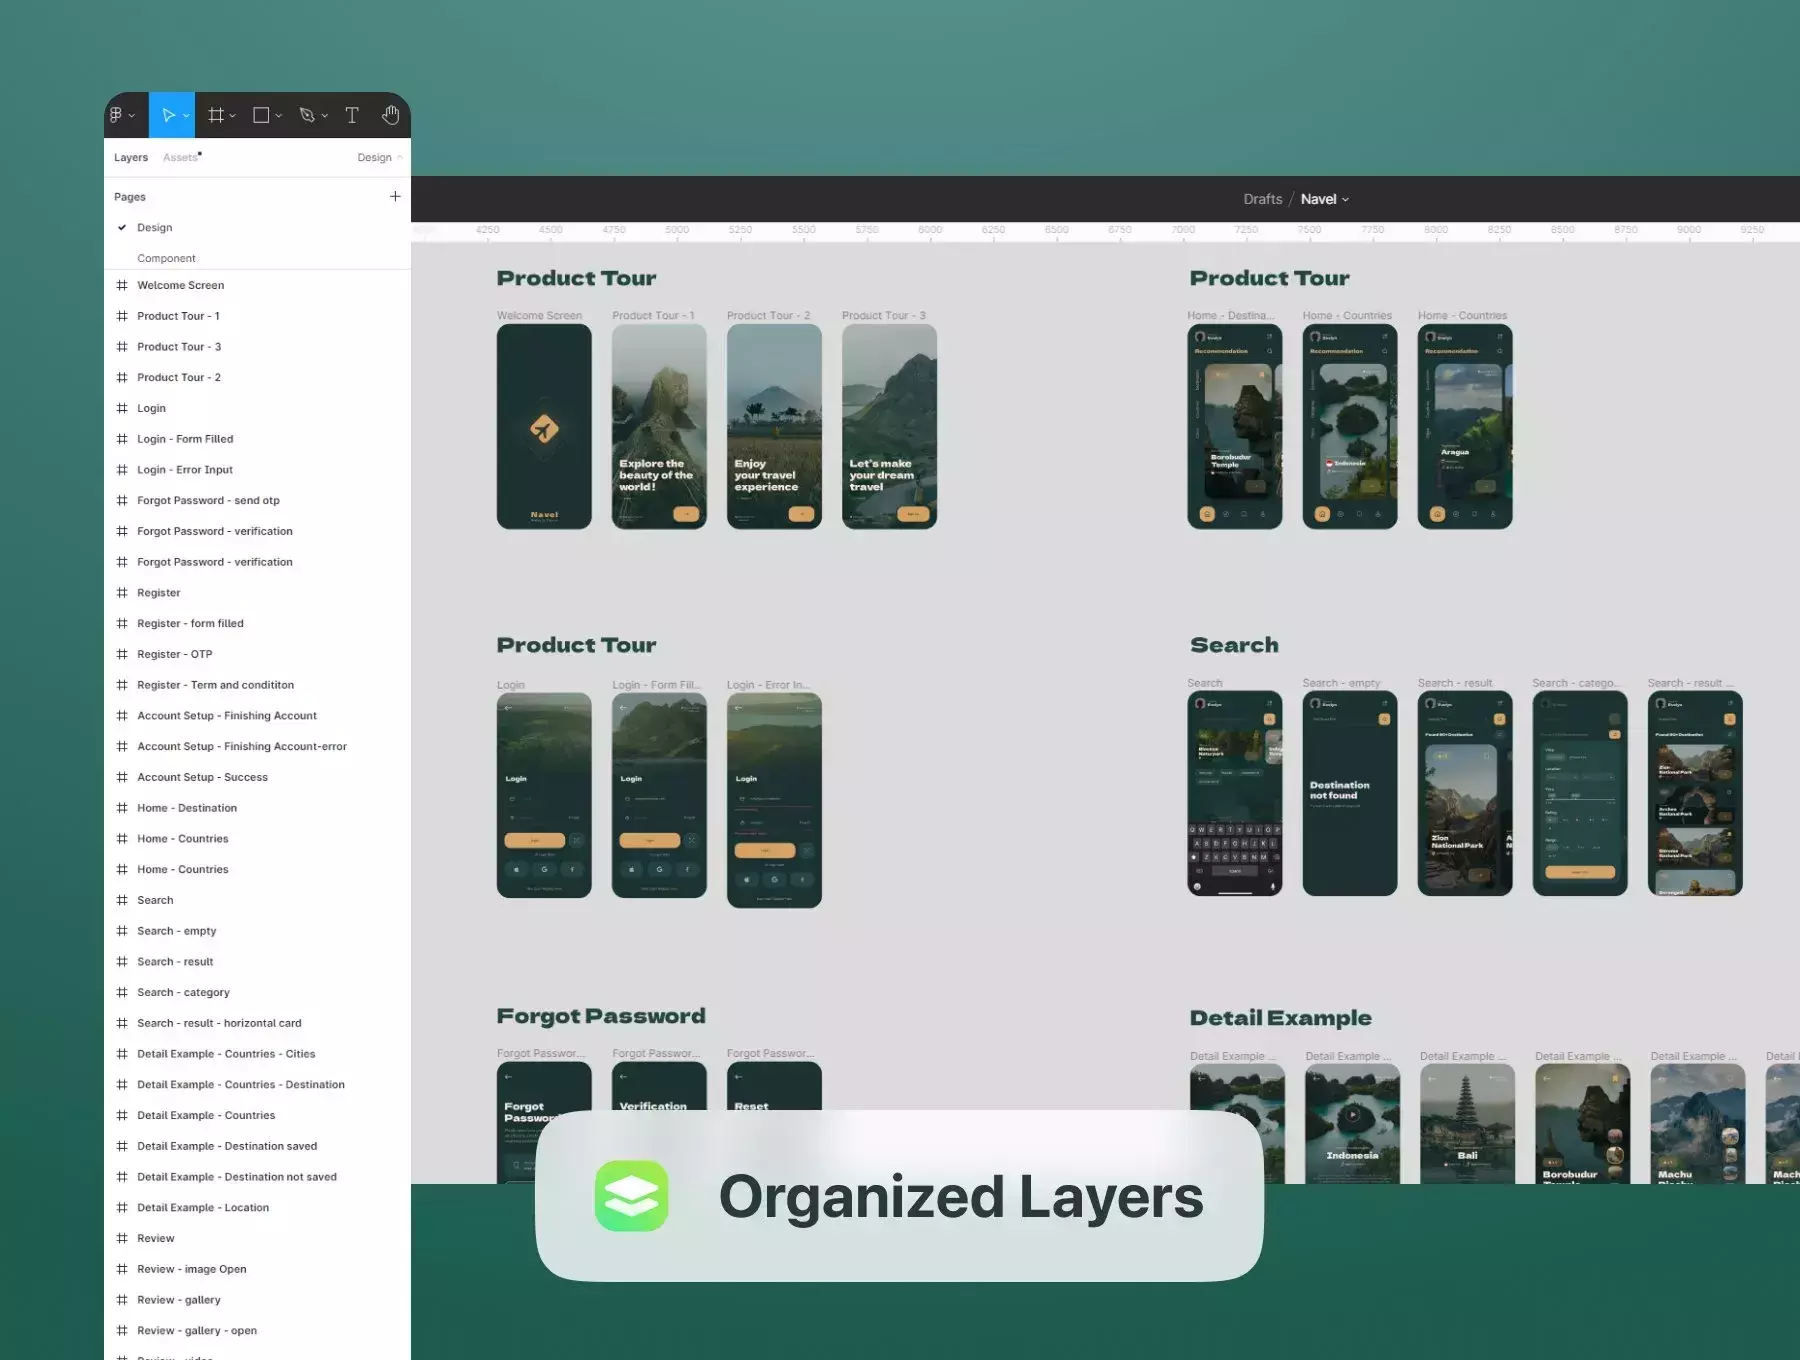The height and width of the screenshot is (1360, 1800).
Task: Open the Frame tool options arrow
Action: tap(232, 116)
